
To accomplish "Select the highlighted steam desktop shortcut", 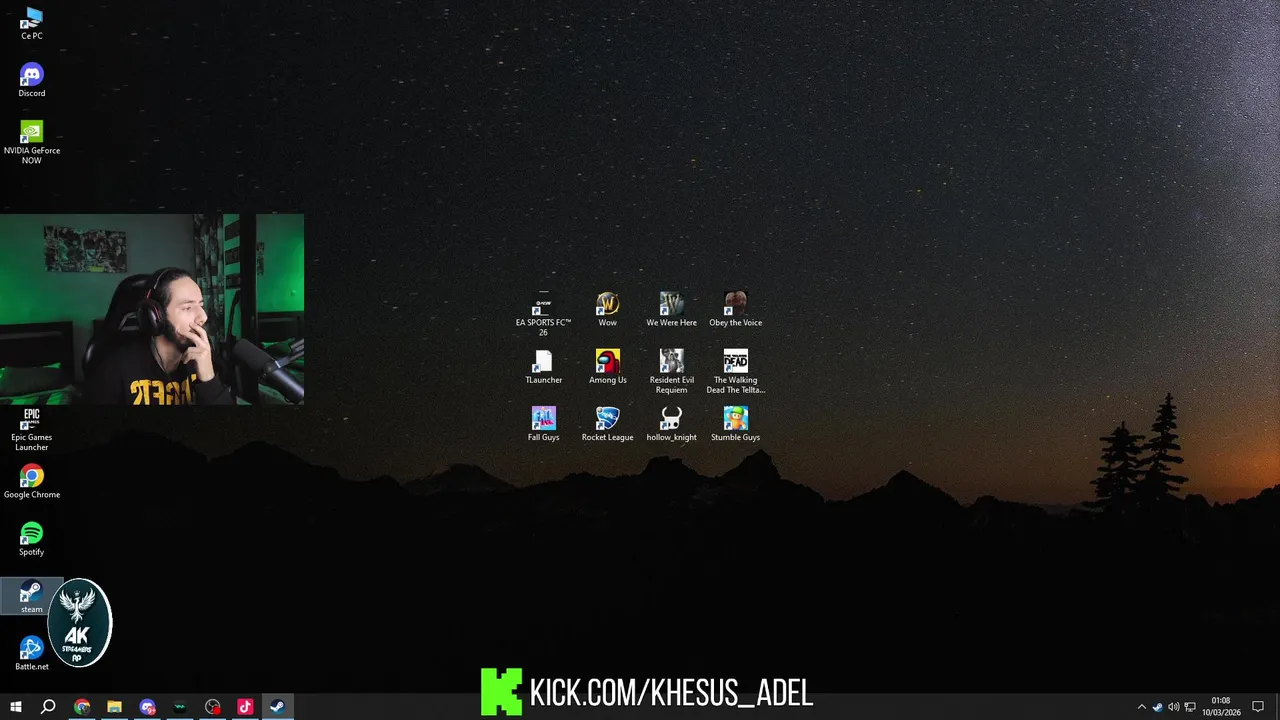I will pos(32,597).
